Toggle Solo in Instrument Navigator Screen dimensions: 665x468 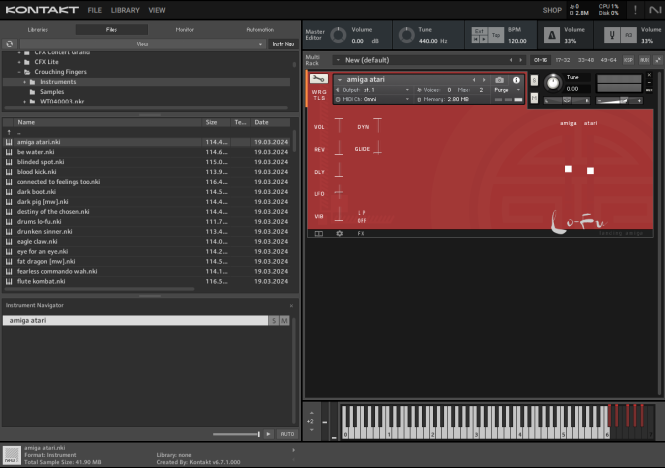click(x=274, y=321)
